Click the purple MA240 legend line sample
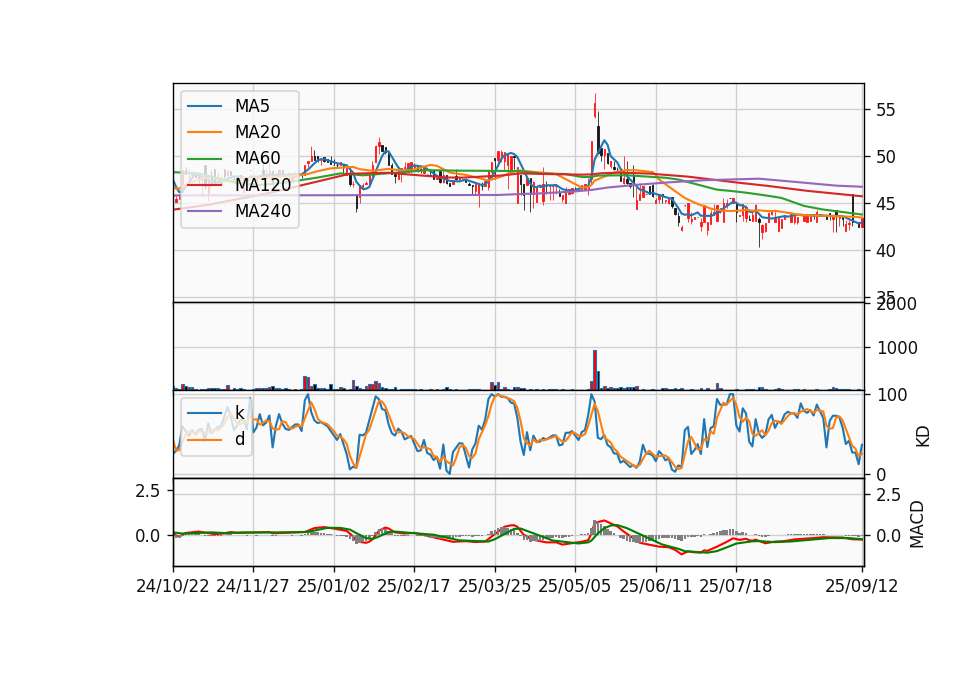960x690 pixels. (x=204, y=211)
